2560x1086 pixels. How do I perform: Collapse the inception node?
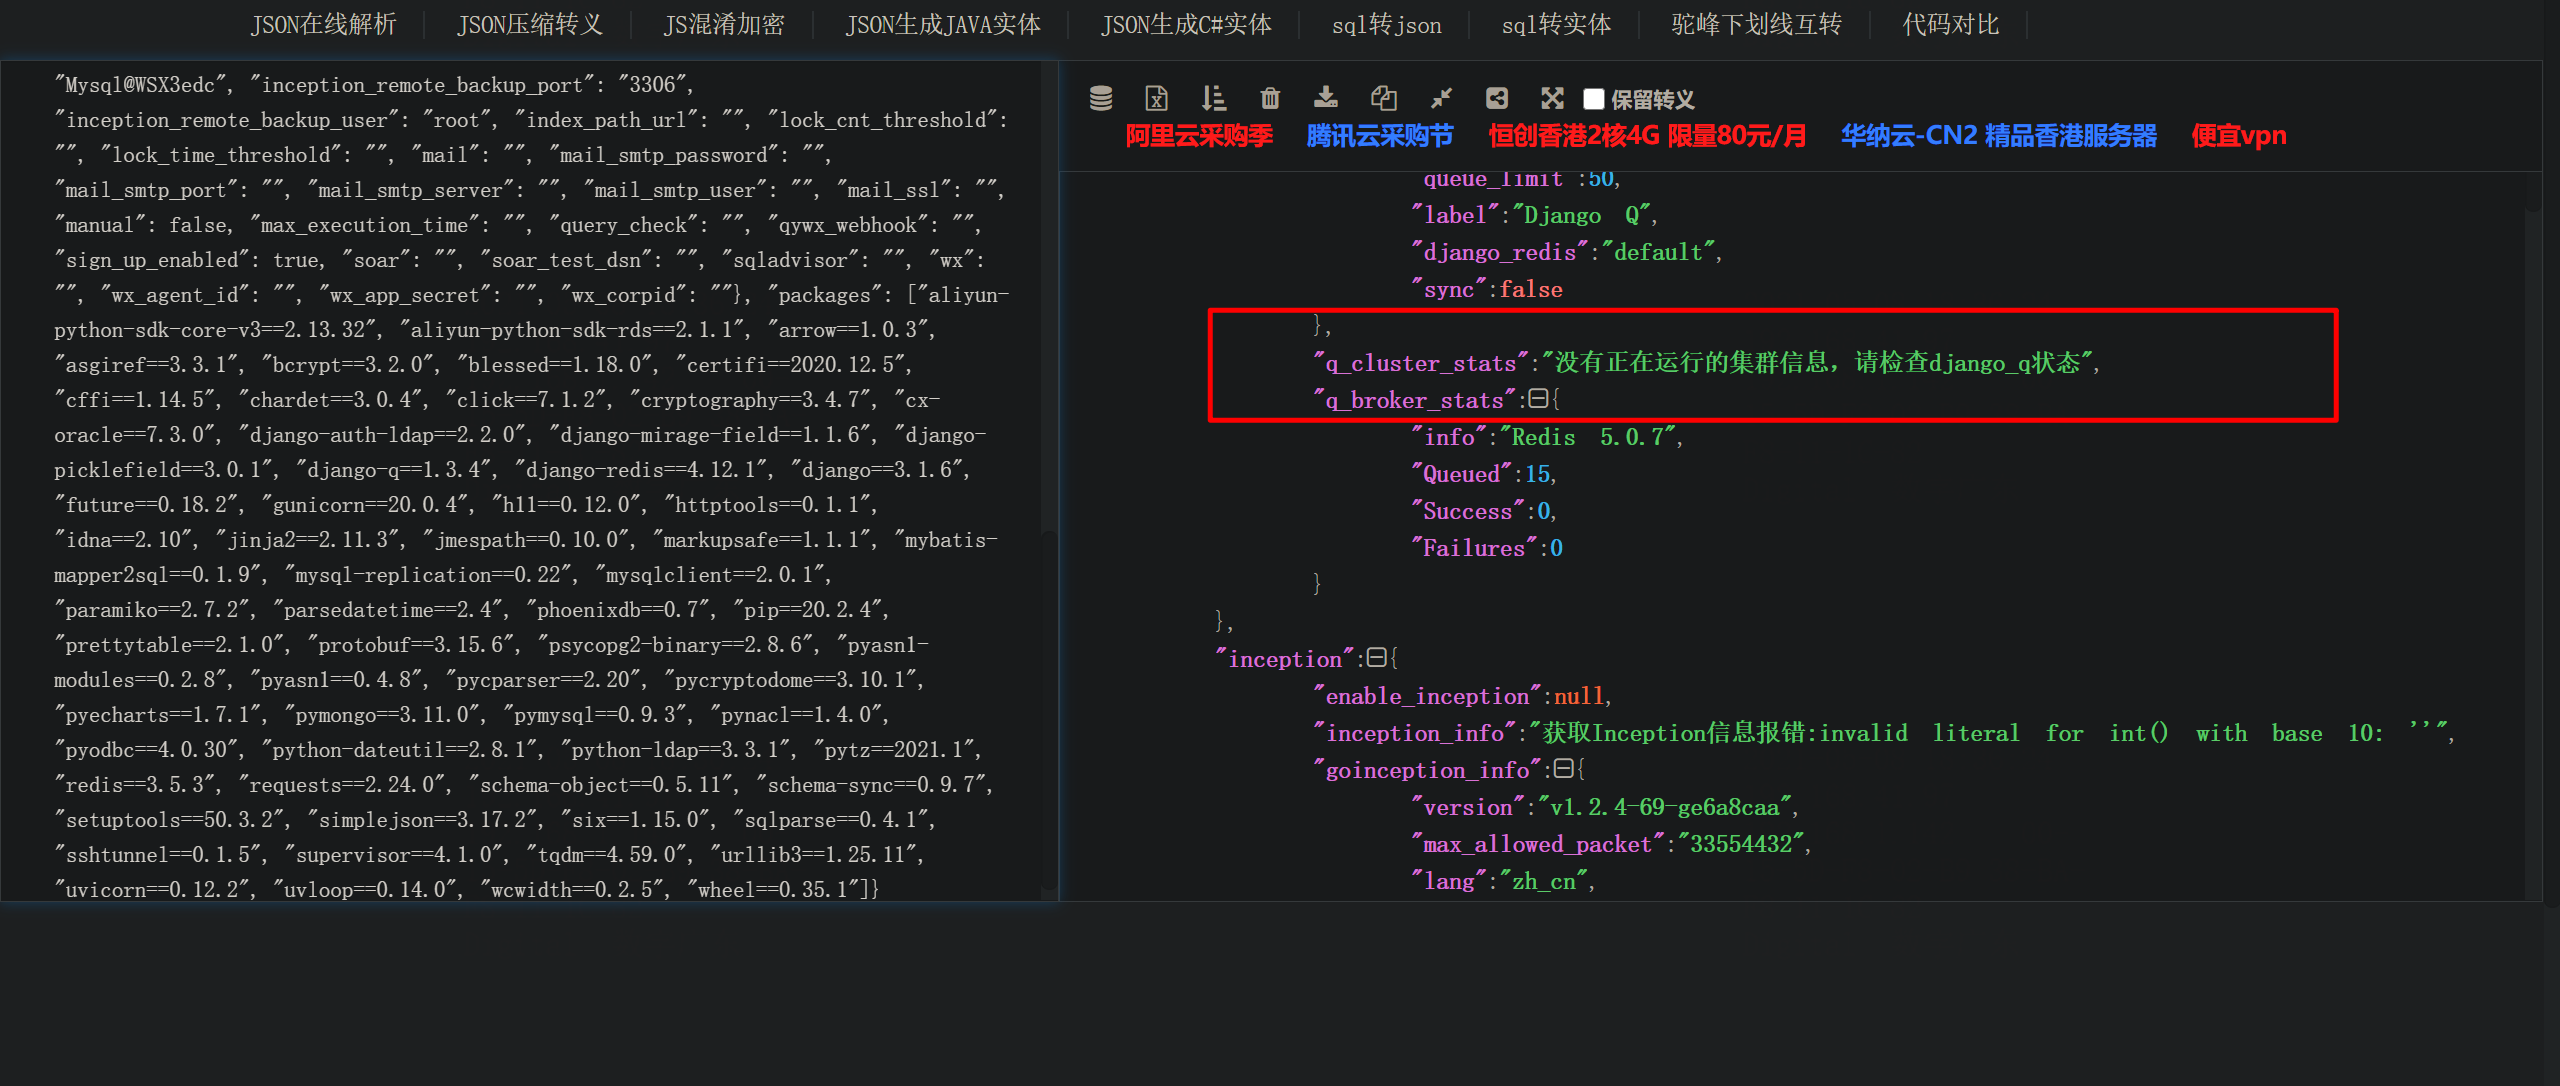coord(1378,657)
